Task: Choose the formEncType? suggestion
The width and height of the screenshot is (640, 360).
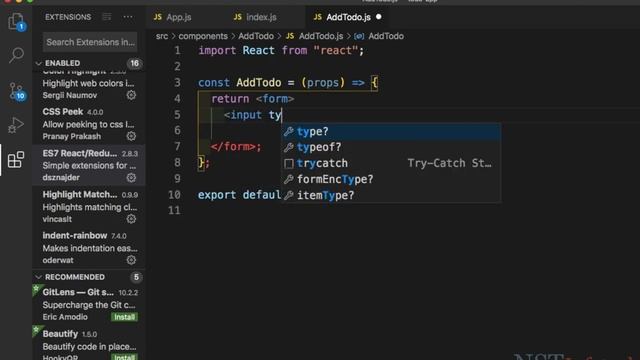Action: click(x=391, y=179)
